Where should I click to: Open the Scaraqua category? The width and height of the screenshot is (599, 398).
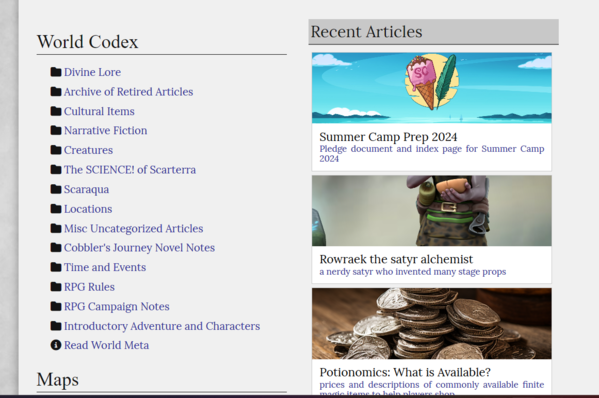(86, 189)
